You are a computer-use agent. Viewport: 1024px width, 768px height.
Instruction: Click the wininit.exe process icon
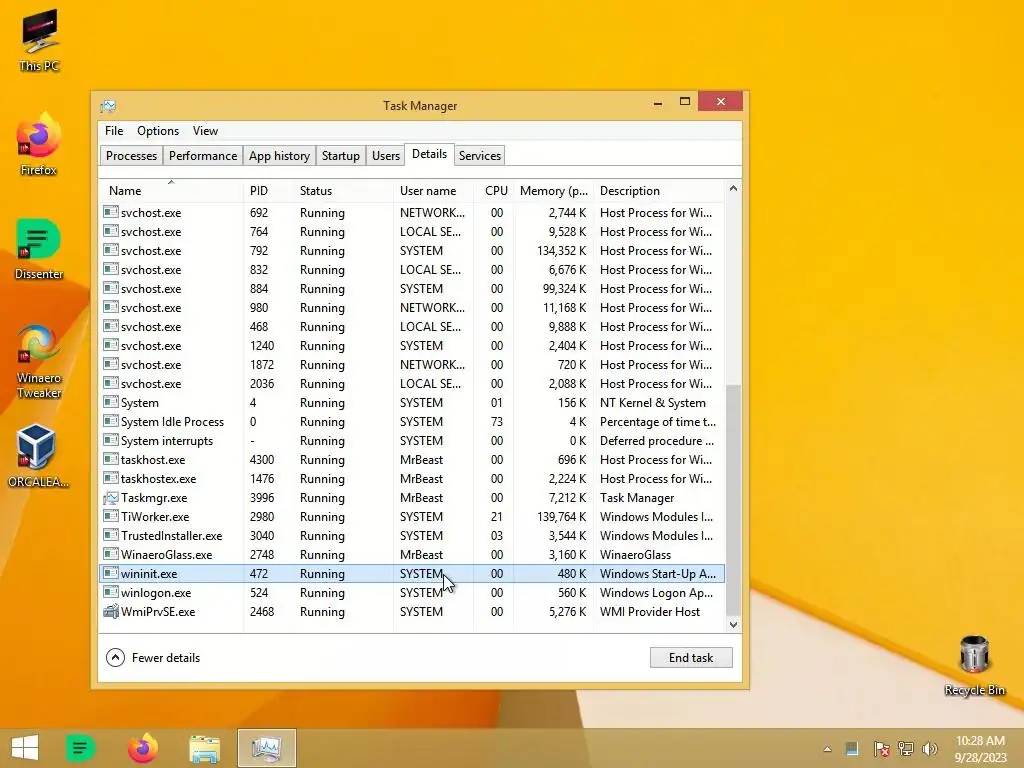(111, 573)
